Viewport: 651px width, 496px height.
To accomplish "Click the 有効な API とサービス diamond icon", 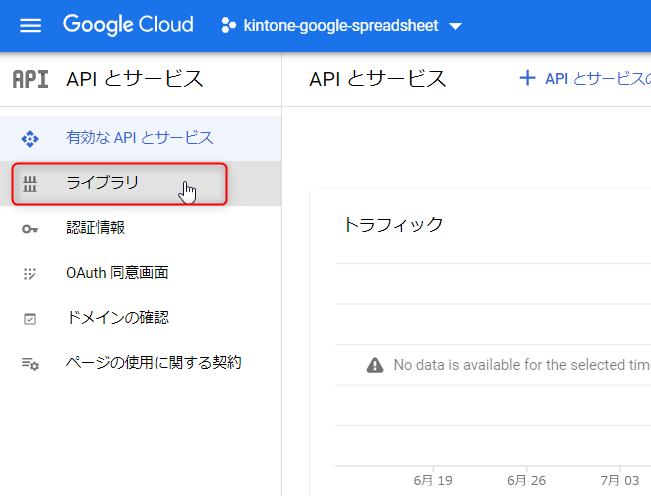I will click(x=30, y=138).
